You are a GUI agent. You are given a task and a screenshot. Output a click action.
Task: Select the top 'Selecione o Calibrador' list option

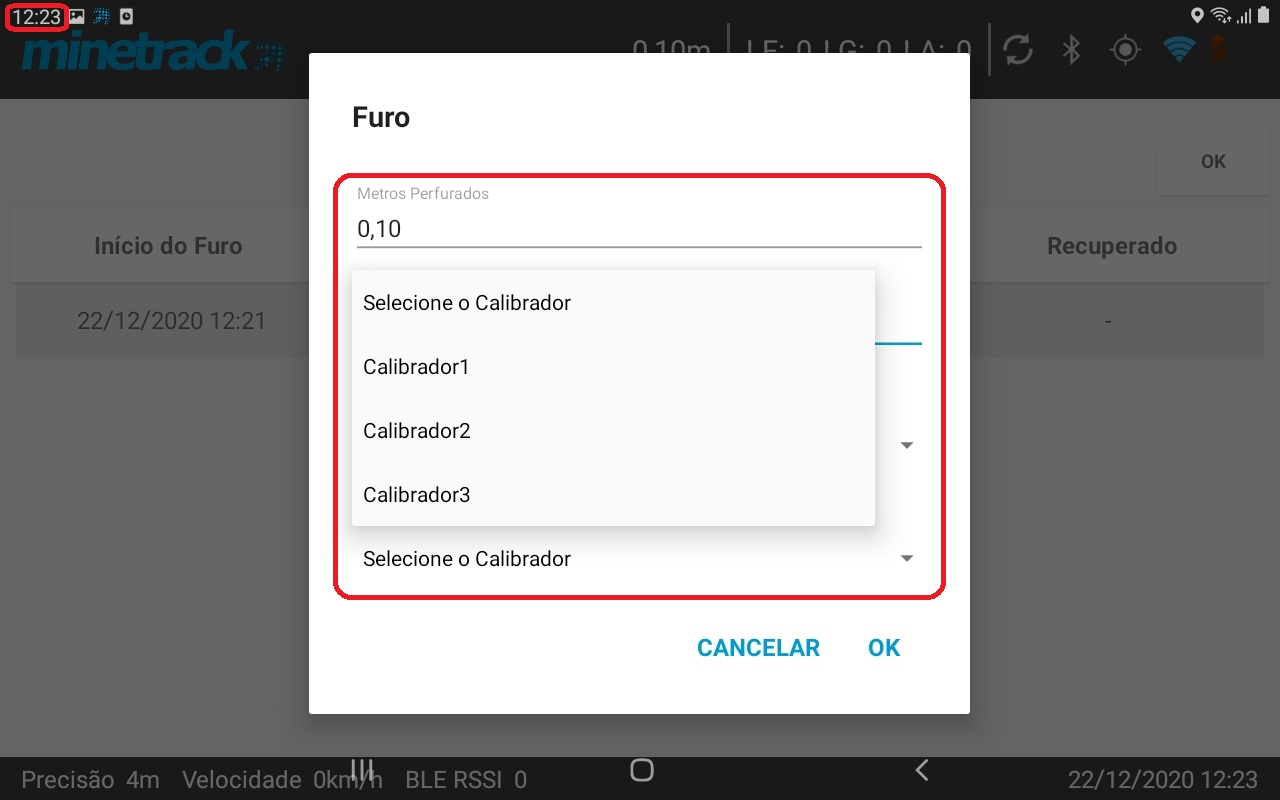point(613,303)
